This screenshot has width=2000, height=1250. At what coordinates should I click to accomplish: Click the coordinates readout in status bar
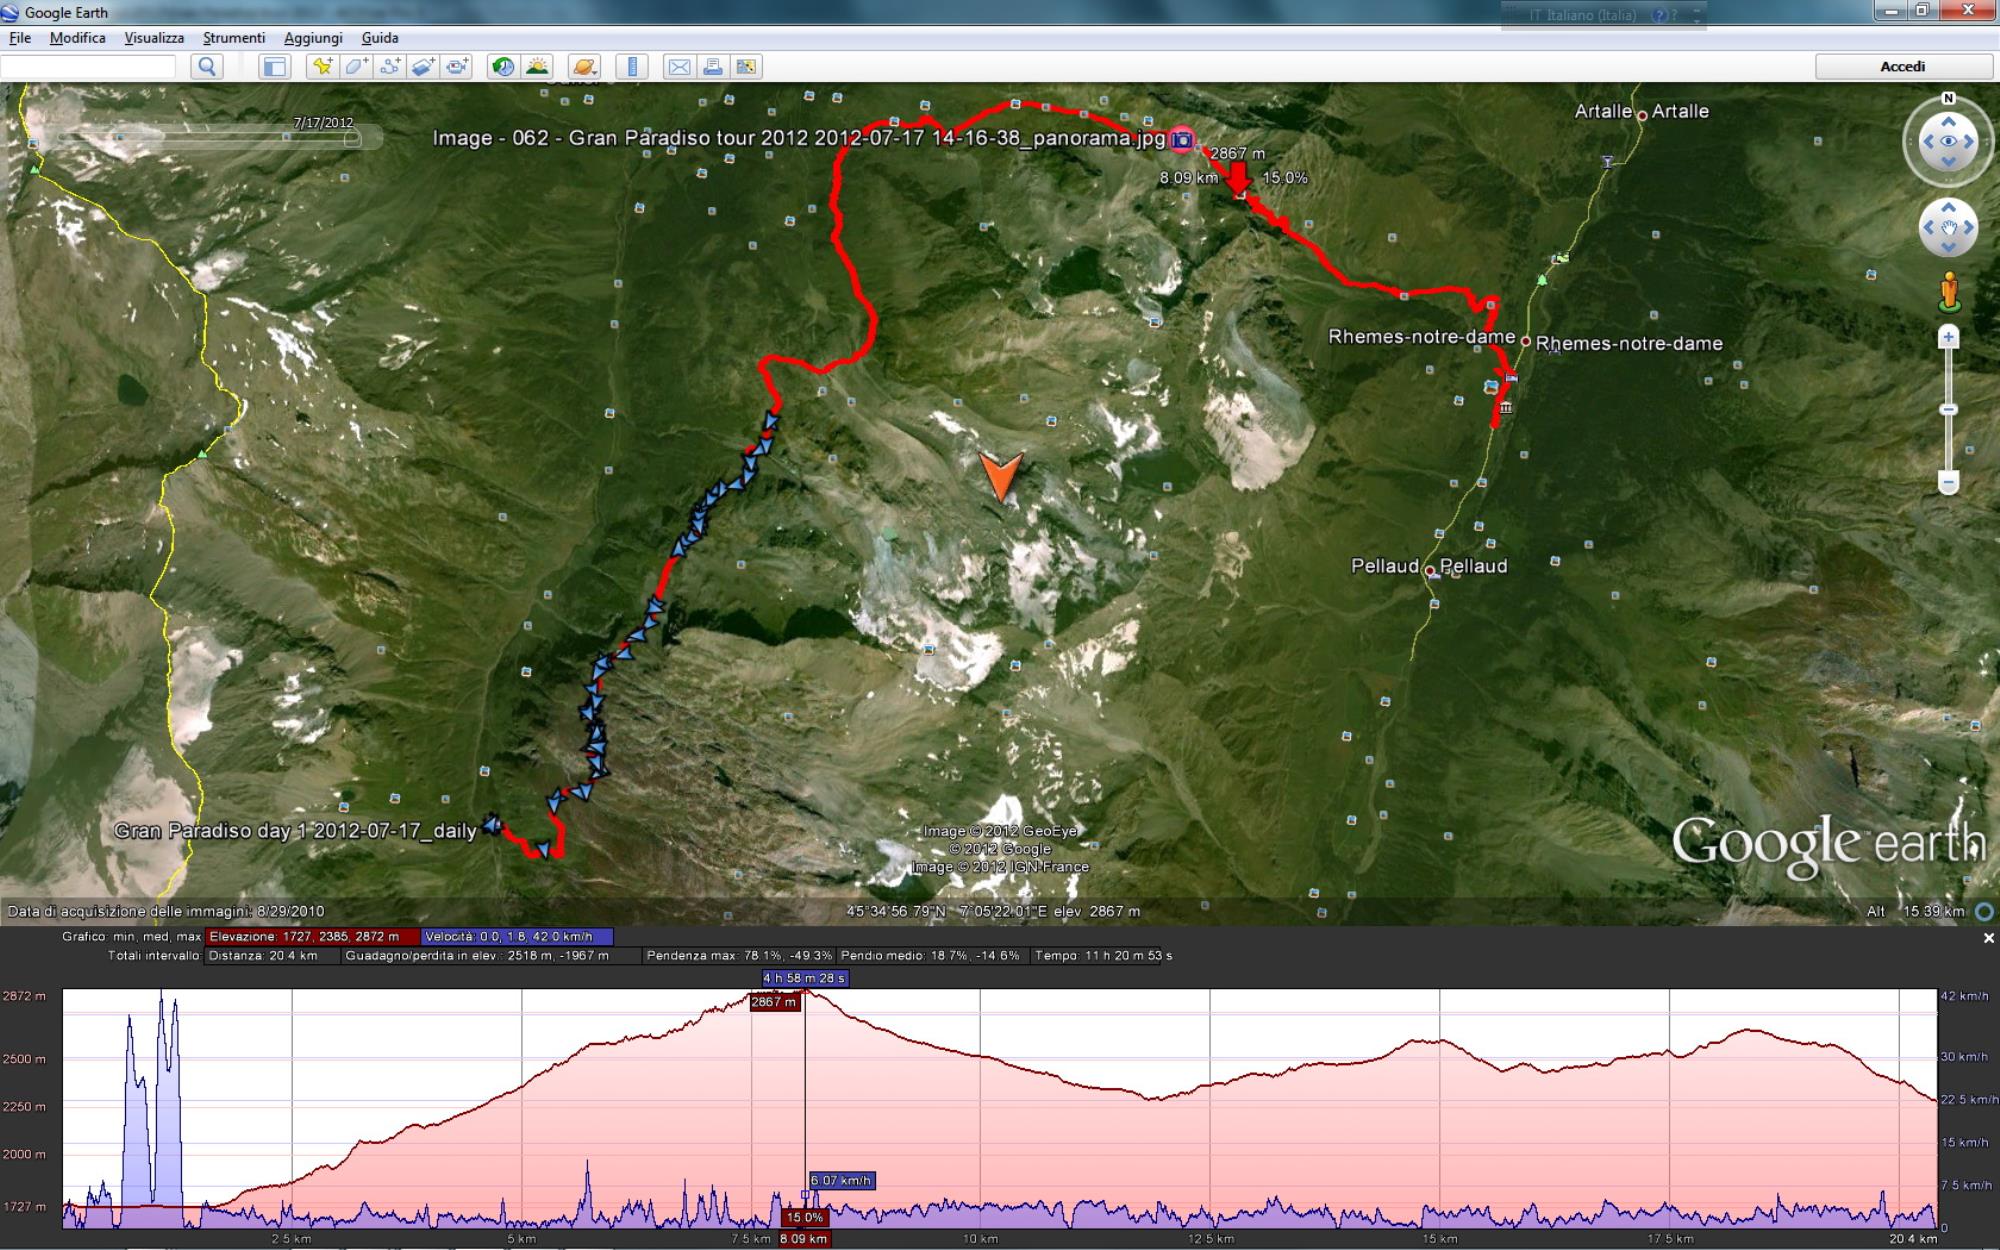click(x=993, y=911)
